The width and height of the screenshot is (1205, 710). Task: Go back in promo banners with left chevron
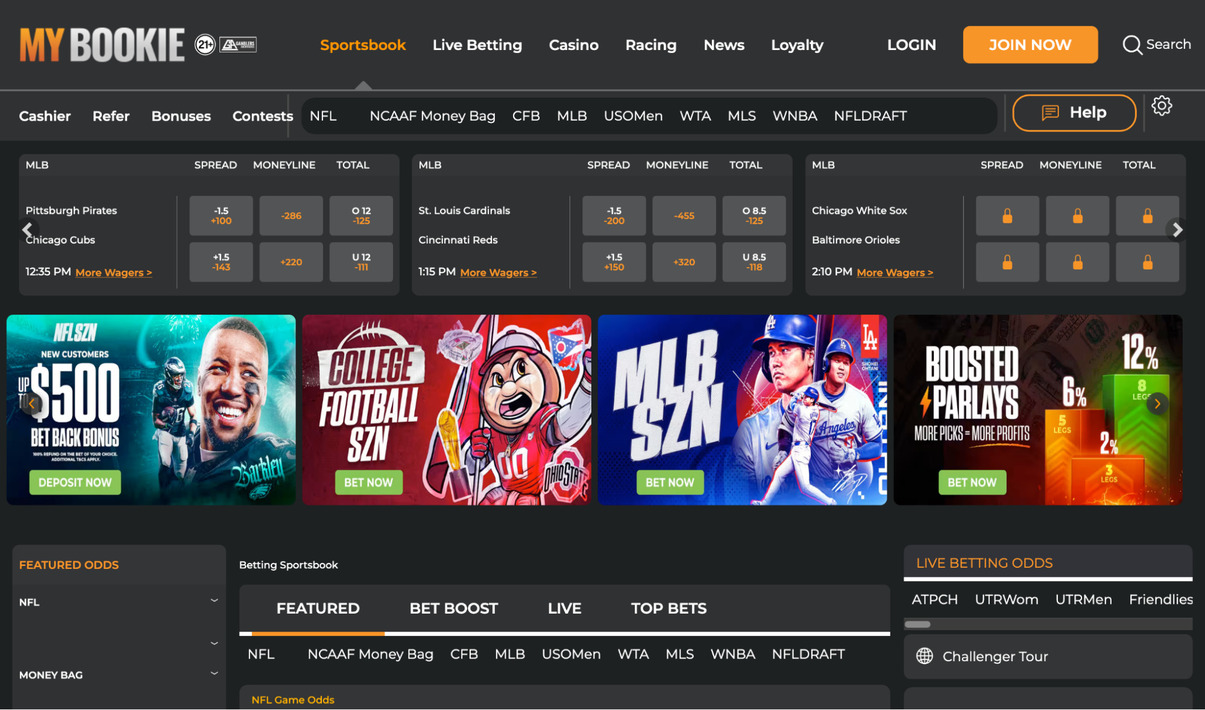(32, 404)
